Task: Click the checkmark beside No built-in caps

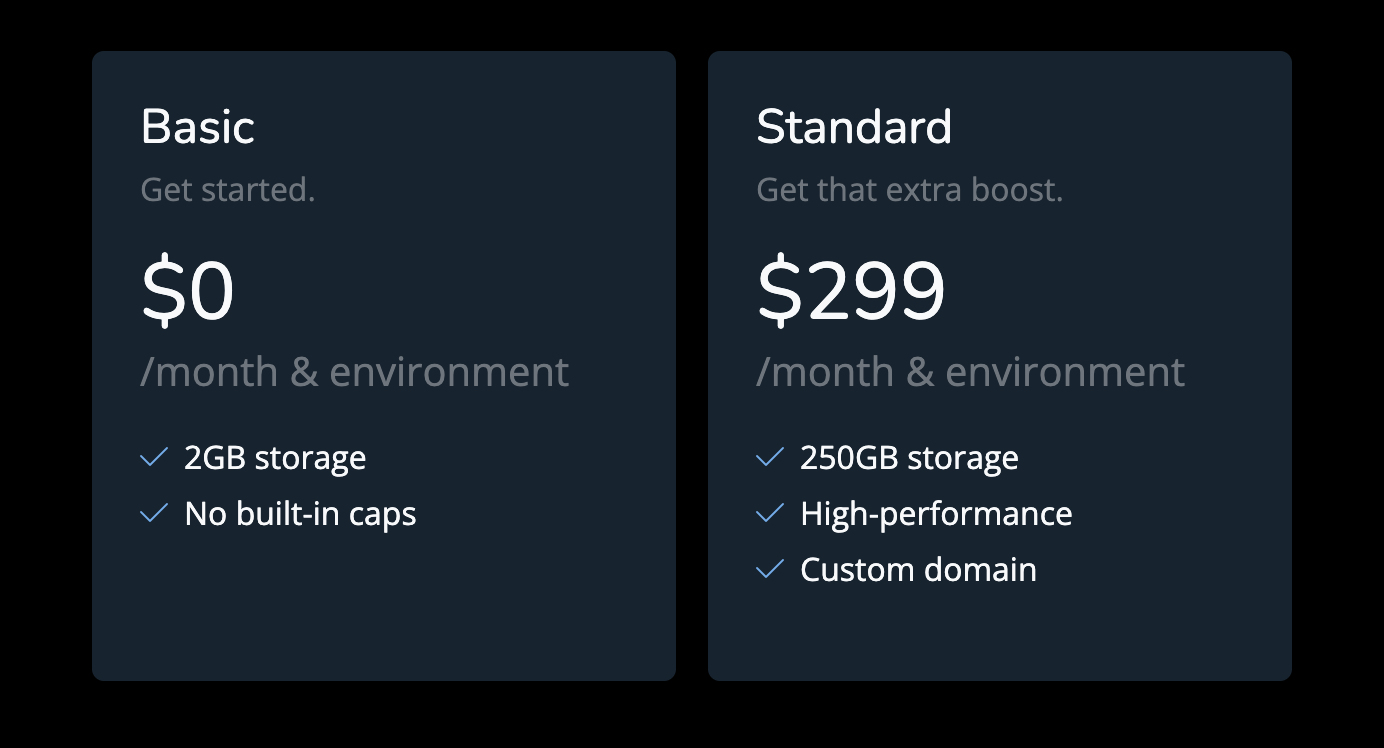Action: tap(154, 514)
